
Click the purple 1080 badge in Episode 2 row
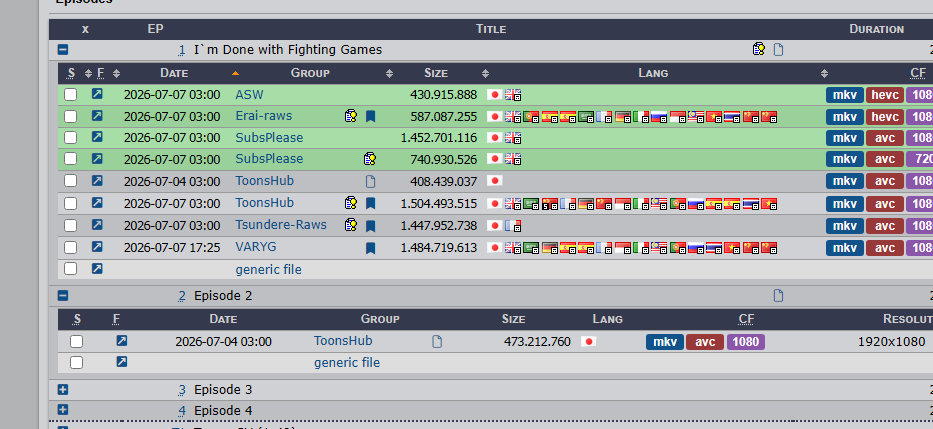point(746,342)
